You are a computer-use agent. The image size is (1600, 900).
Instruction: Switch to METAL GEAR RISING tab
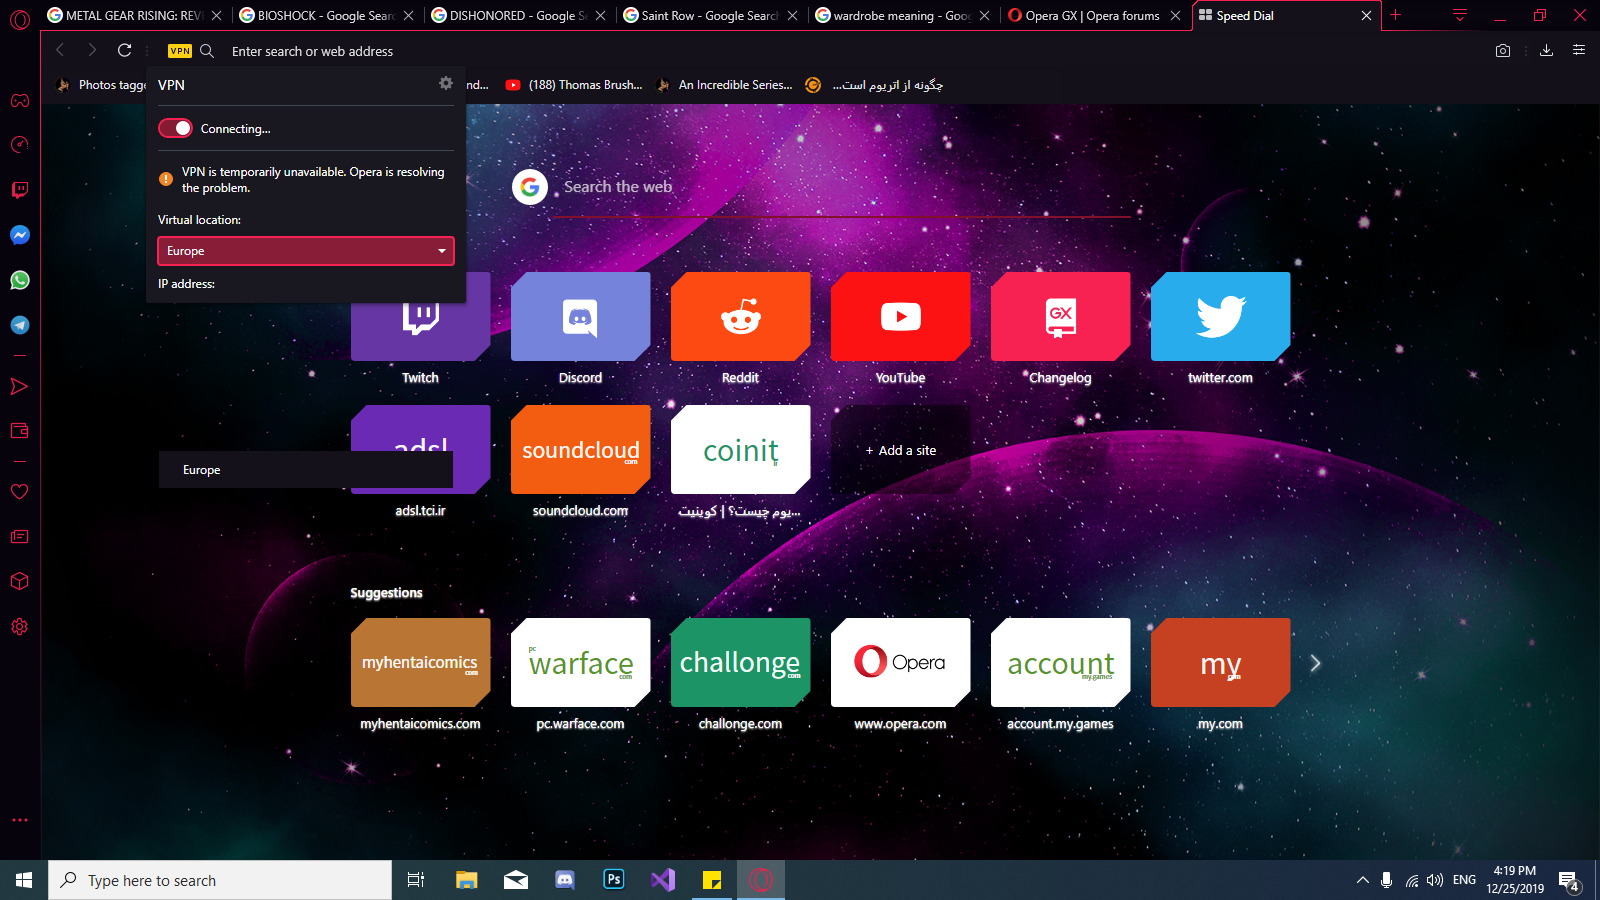point(135,16)
